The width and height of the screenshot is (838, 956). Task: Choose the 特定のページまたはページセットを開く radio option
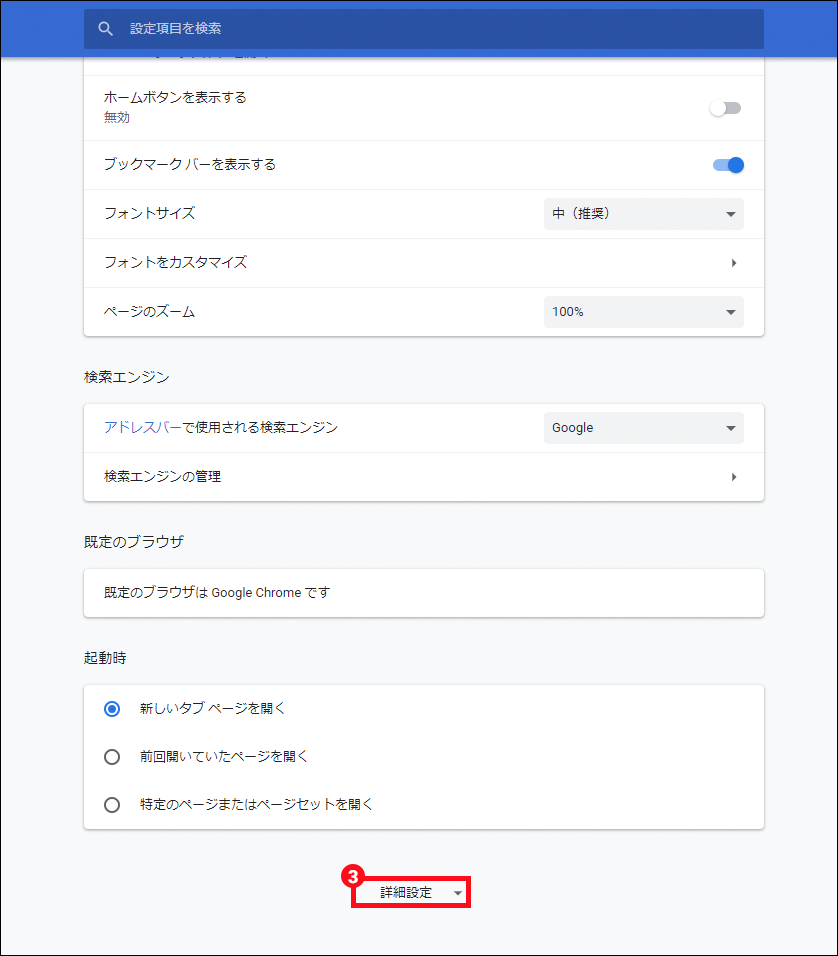coord(112,805)
